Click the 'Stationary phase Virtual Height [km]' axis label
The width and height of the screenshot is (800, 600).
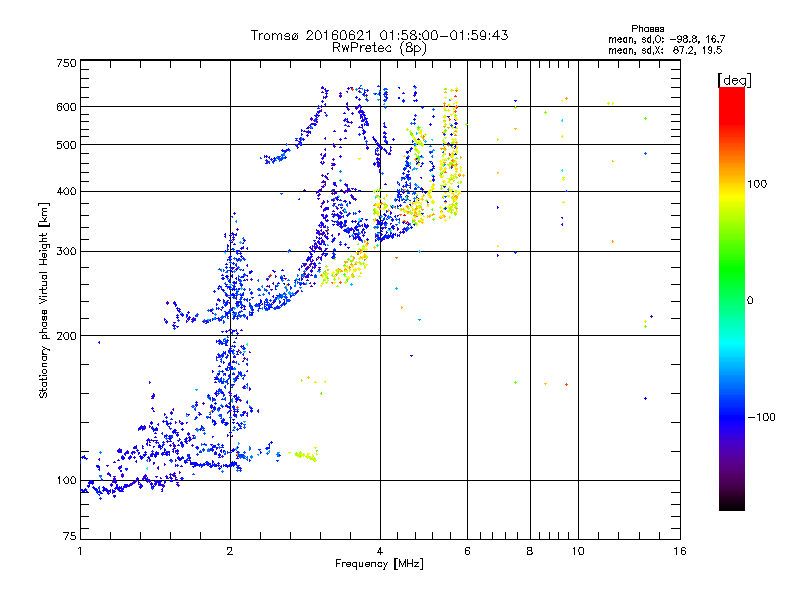click(44, 300)
